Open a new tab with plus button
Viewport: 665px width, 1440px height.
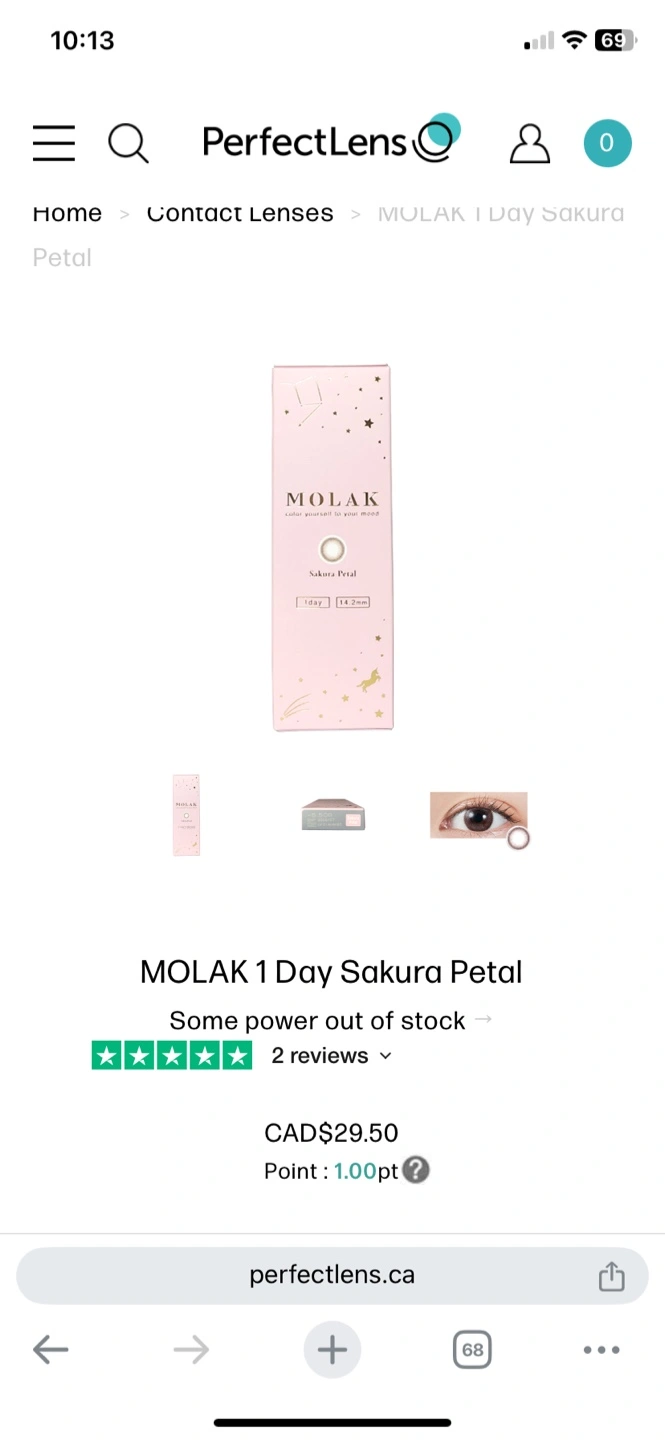click(332, 1350)
